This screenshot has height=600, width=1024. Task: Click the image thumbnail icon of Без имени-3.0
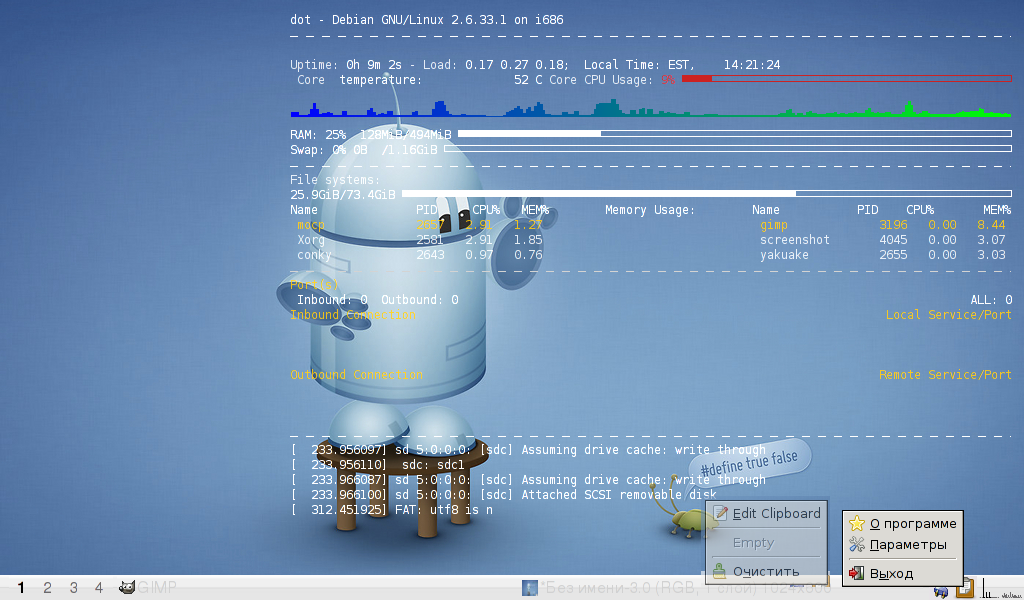(530, 588)
